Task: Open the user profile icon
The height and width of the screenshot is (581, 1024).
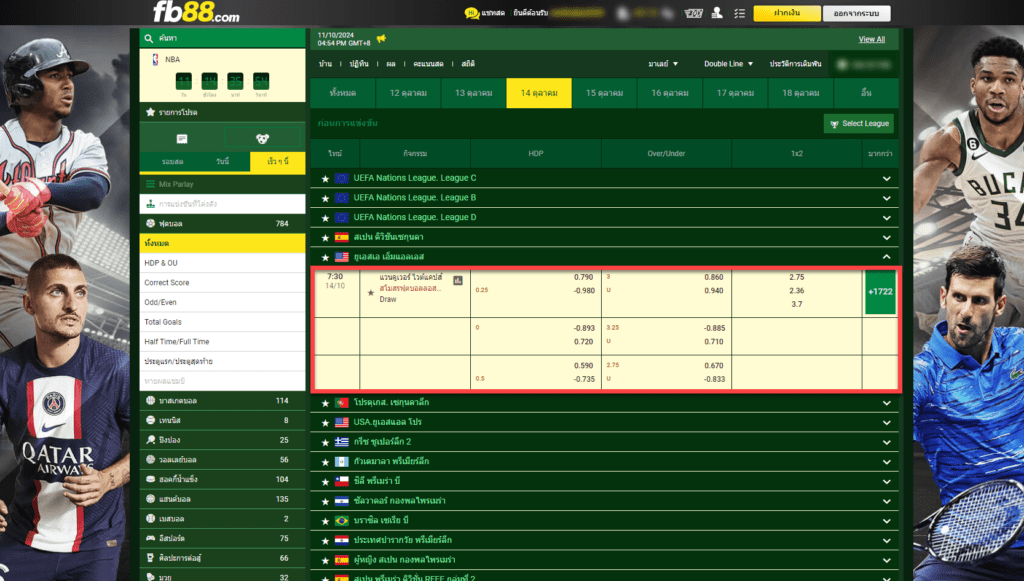Action: pyautogui.click(x=717, y=12)
